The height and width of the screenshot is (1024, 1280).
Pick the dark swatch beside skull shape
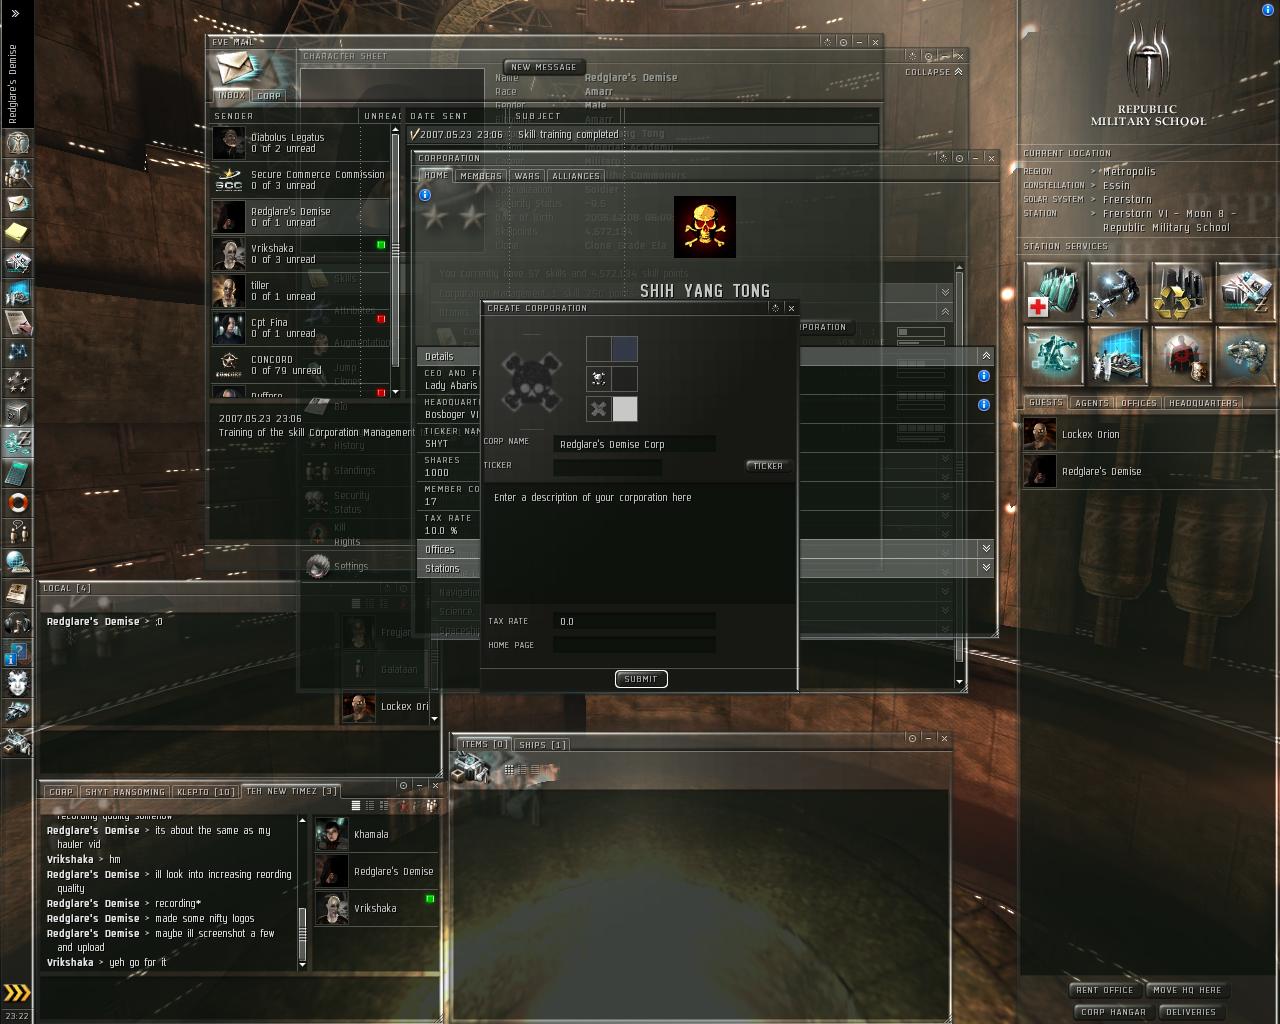point(625,378)
